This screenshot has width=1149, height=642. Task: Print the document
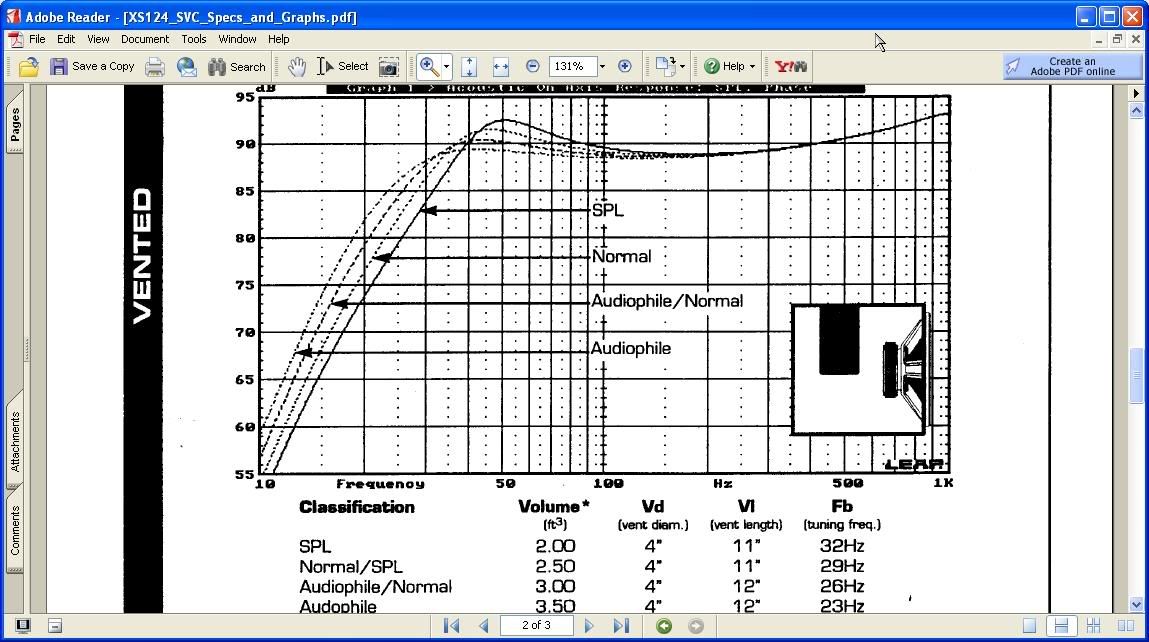click(x=154, y=66)
